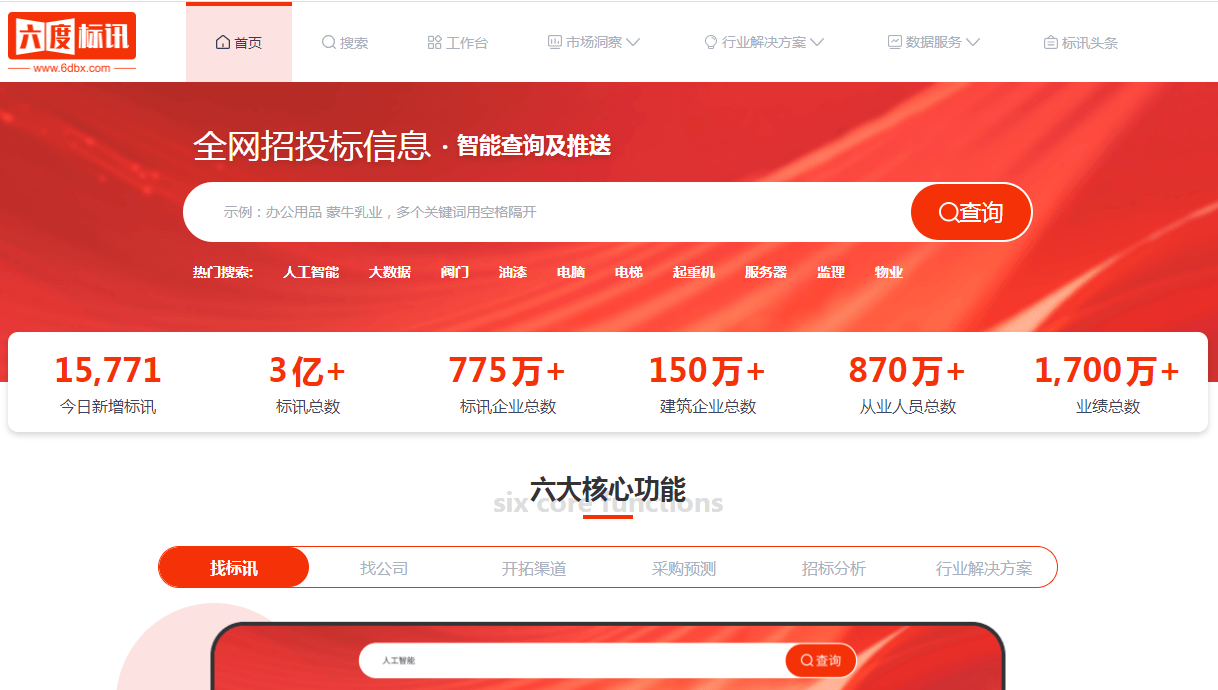The height and width of the screenshot is (690, 1218).
Task: Switch to the 找标讯 tab
Action: 234,567
